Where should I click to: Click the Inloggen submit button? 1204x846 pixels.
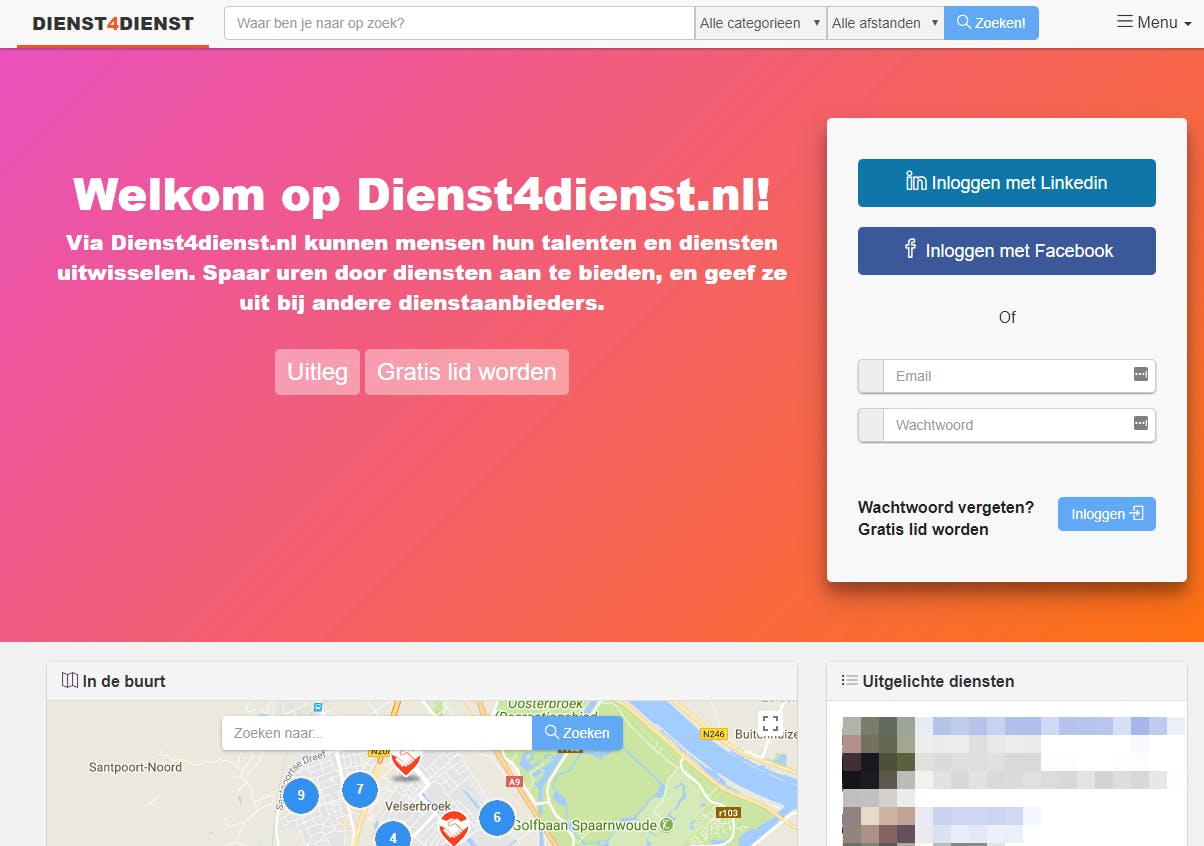(x=1107, y=514)
